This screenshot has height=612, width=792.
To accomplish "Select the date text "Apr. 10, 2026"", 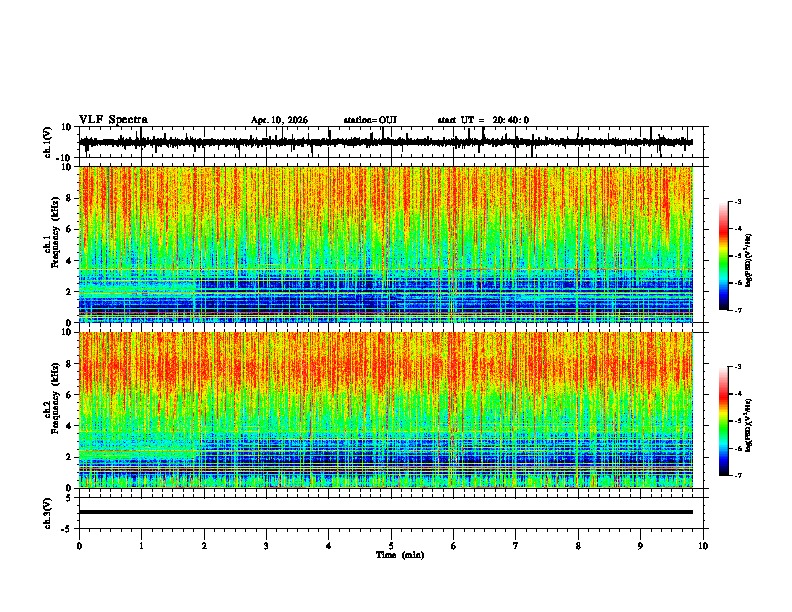I will (279, 120).
